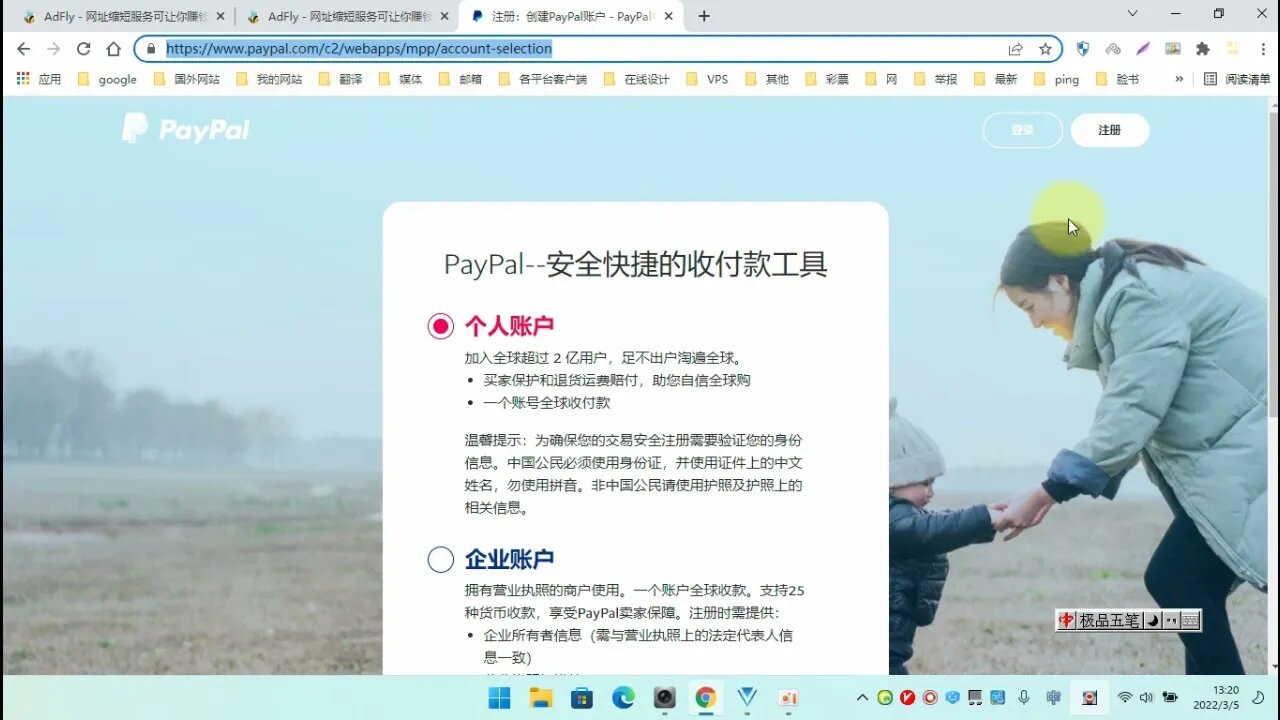Click the 注册 button at top
Image resolution: width=1280 pixels, height=720 pixels.
point(1109,130)
